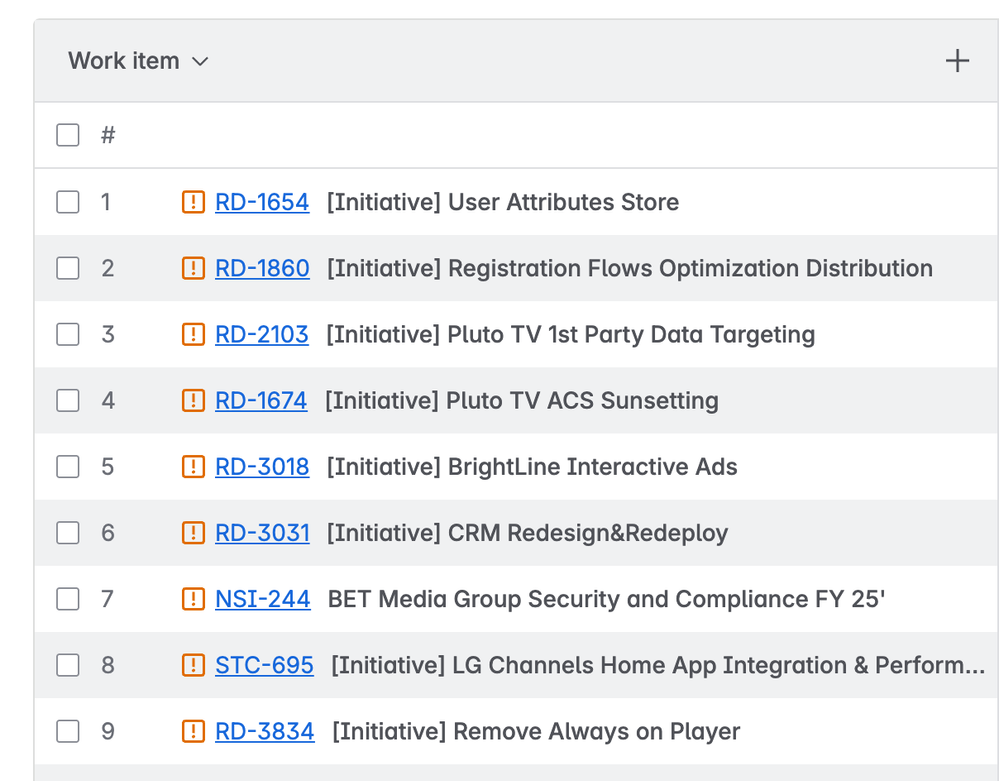999x781 pixels.
Task: Click the priority icon next to RD-1654
Action: point(192,202)
